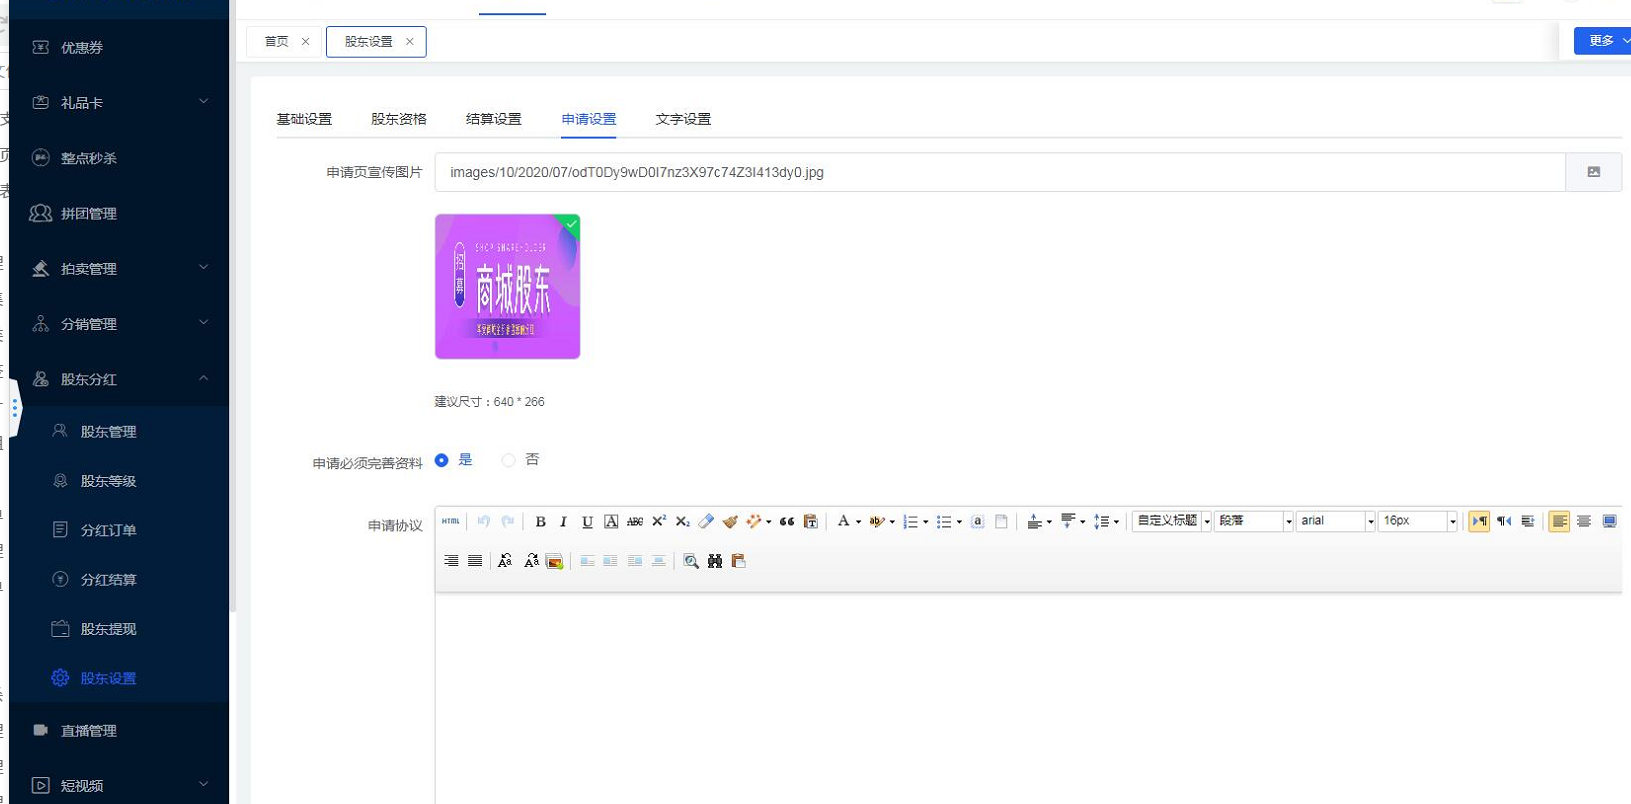Open 优惠券 in the sidebar

(82, 48)
